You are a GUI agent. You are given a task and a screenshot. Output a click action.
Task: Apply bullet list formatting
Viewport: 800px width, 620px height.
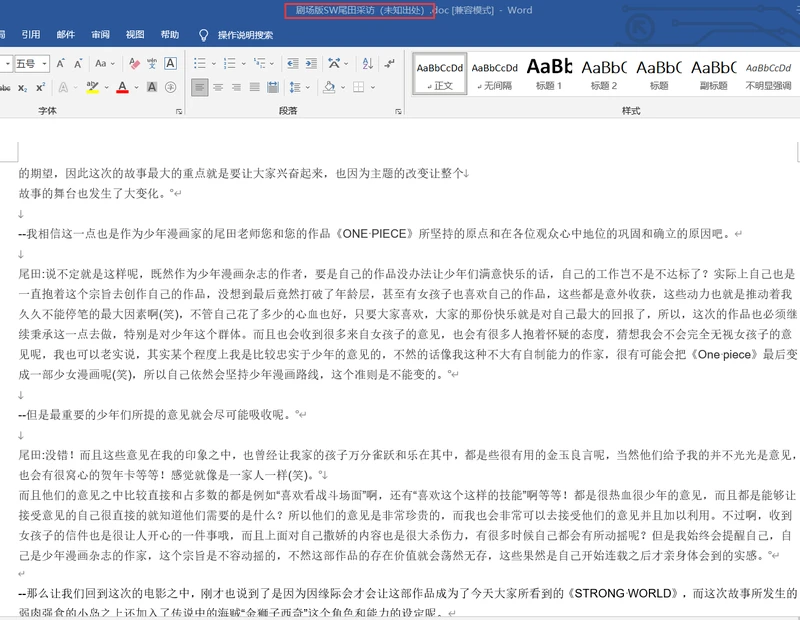pyautogui.click(x=199, y=63)
